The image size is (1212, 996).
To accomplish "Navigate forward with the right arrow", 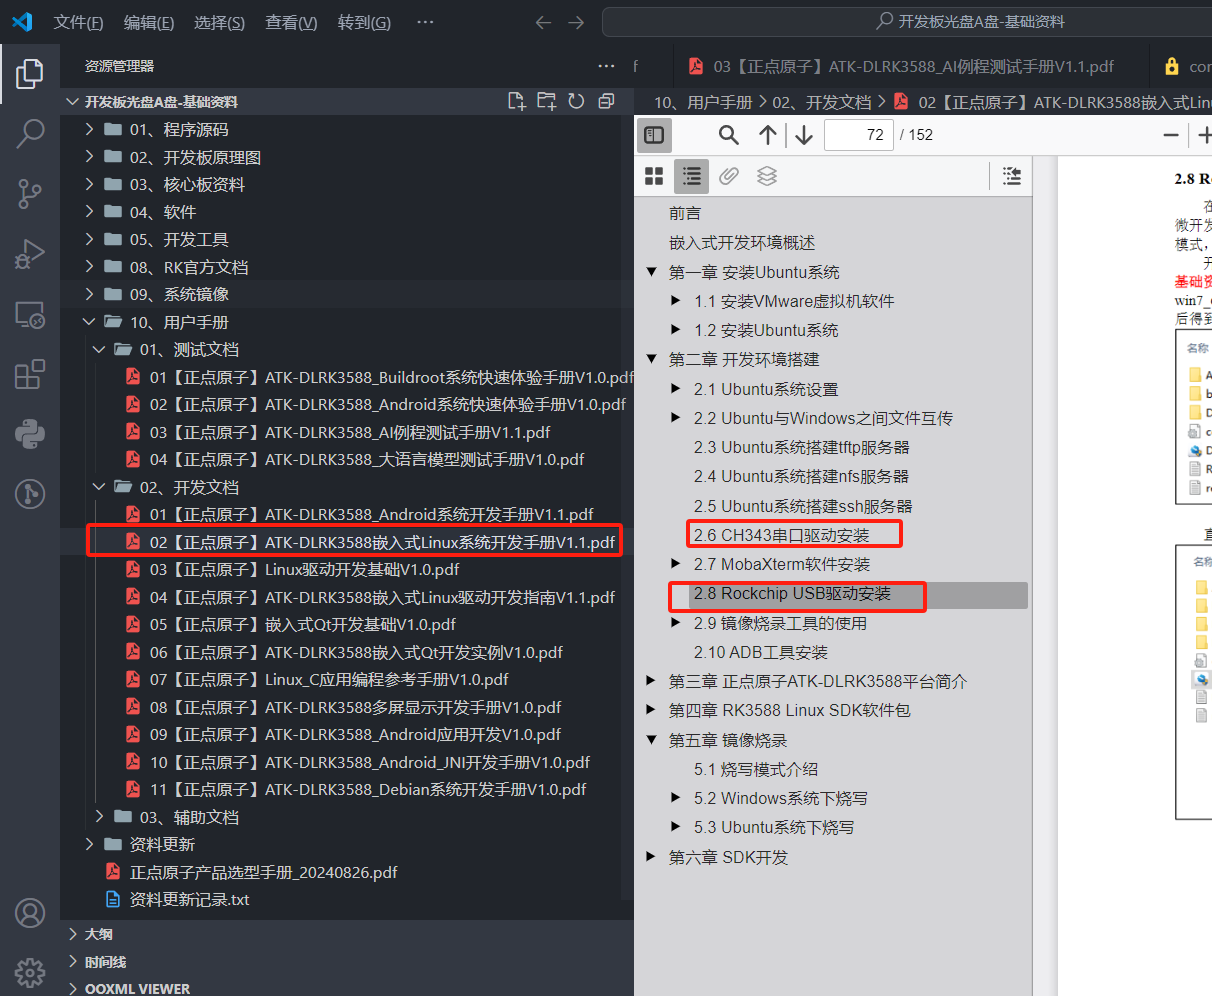I will click(x=576, y=22).
